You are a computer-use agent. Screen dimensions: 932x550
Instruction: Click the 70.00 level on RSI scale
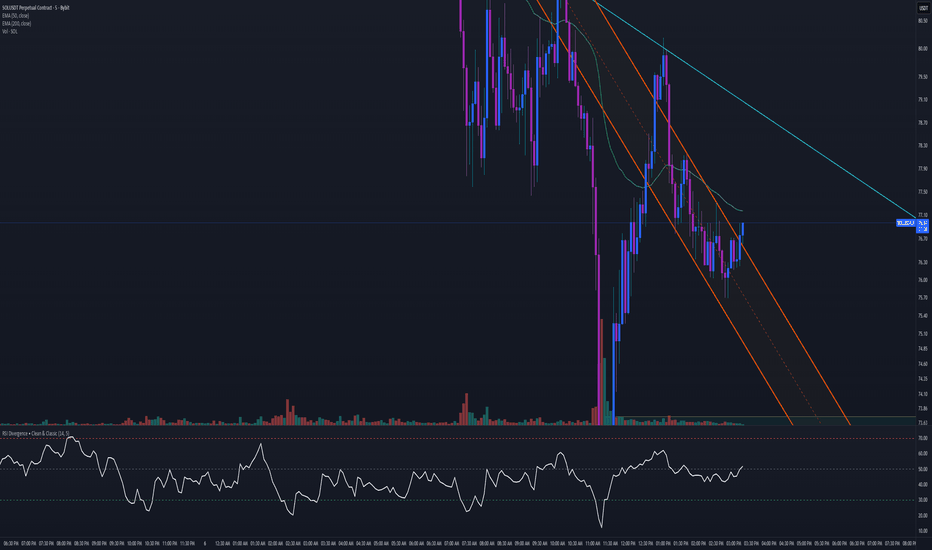(x=922, y=438)
